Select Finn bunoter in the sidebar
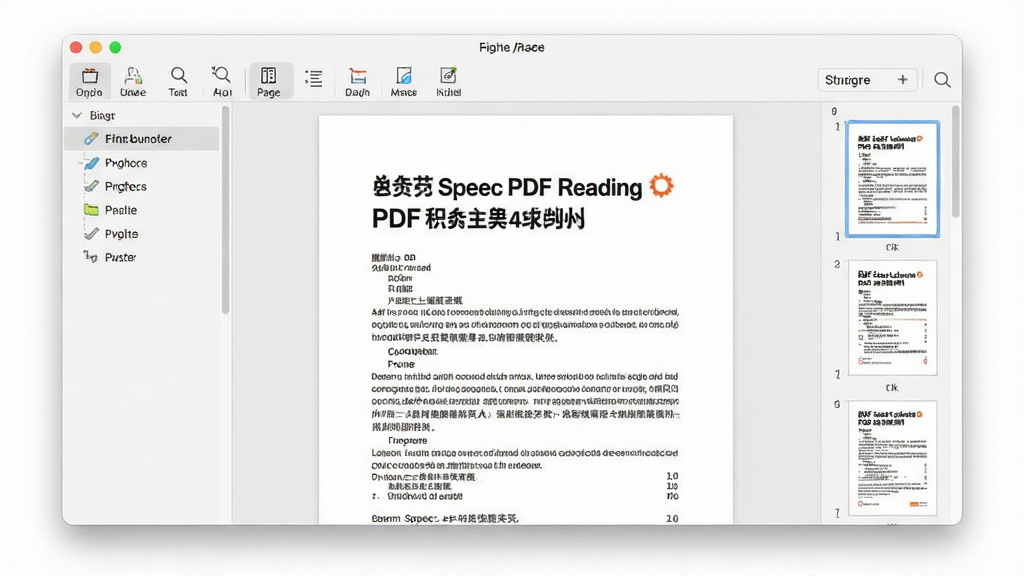Screen dimensions: 1024x576 pyautogui.click(x=142, y=138)
